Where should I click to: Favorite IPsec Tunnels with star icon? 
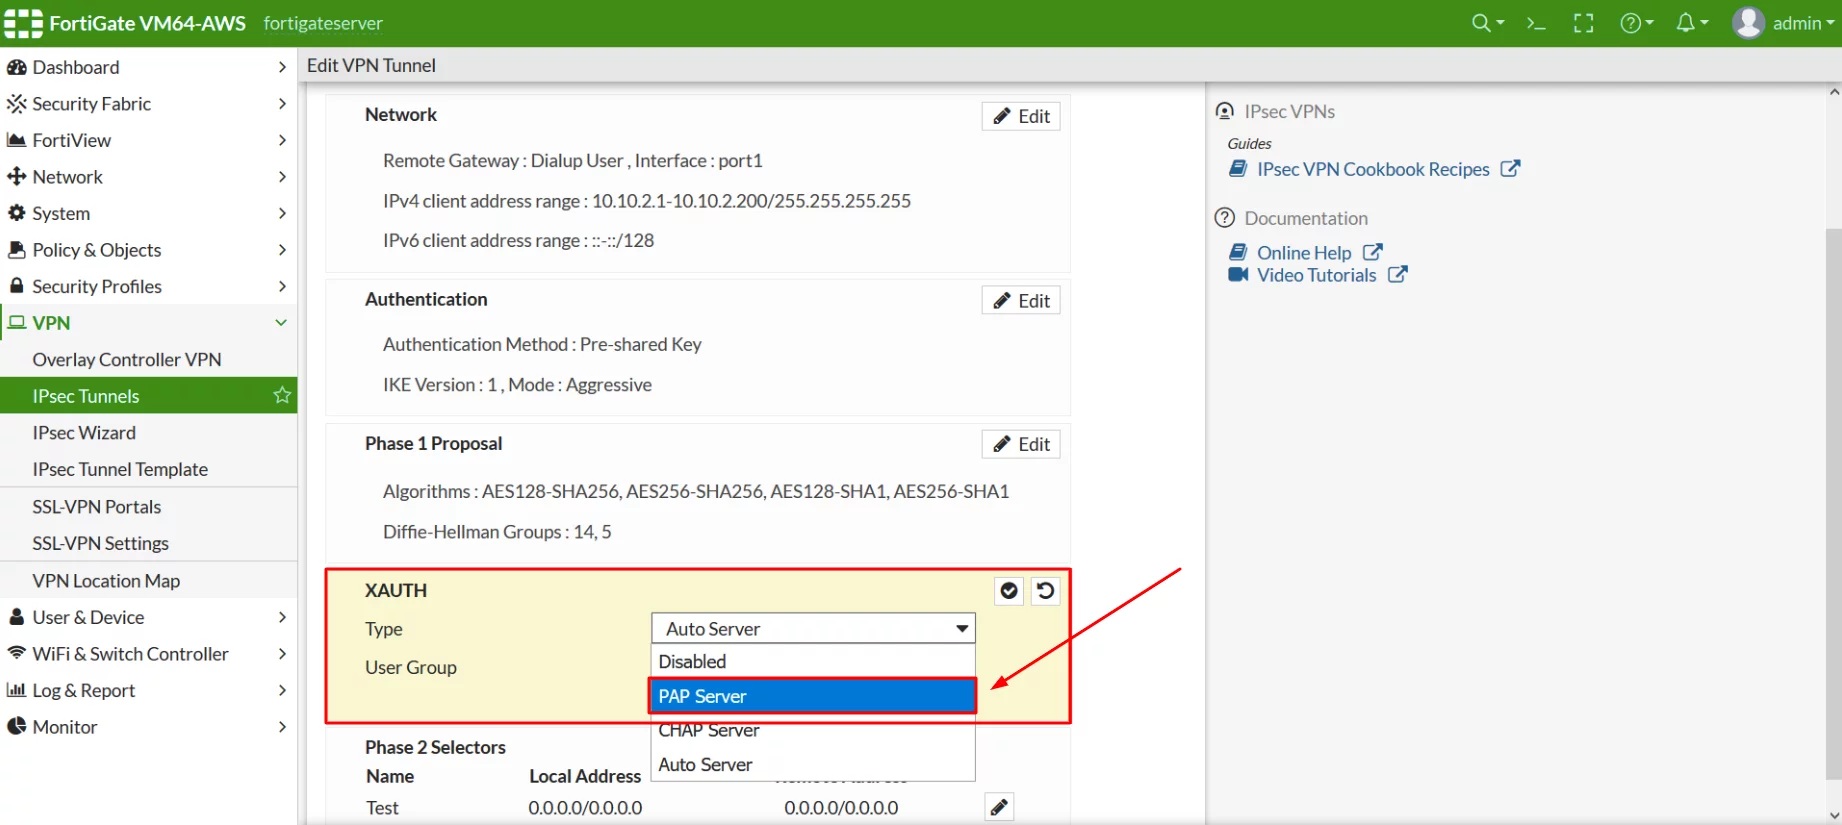(282, 395)
